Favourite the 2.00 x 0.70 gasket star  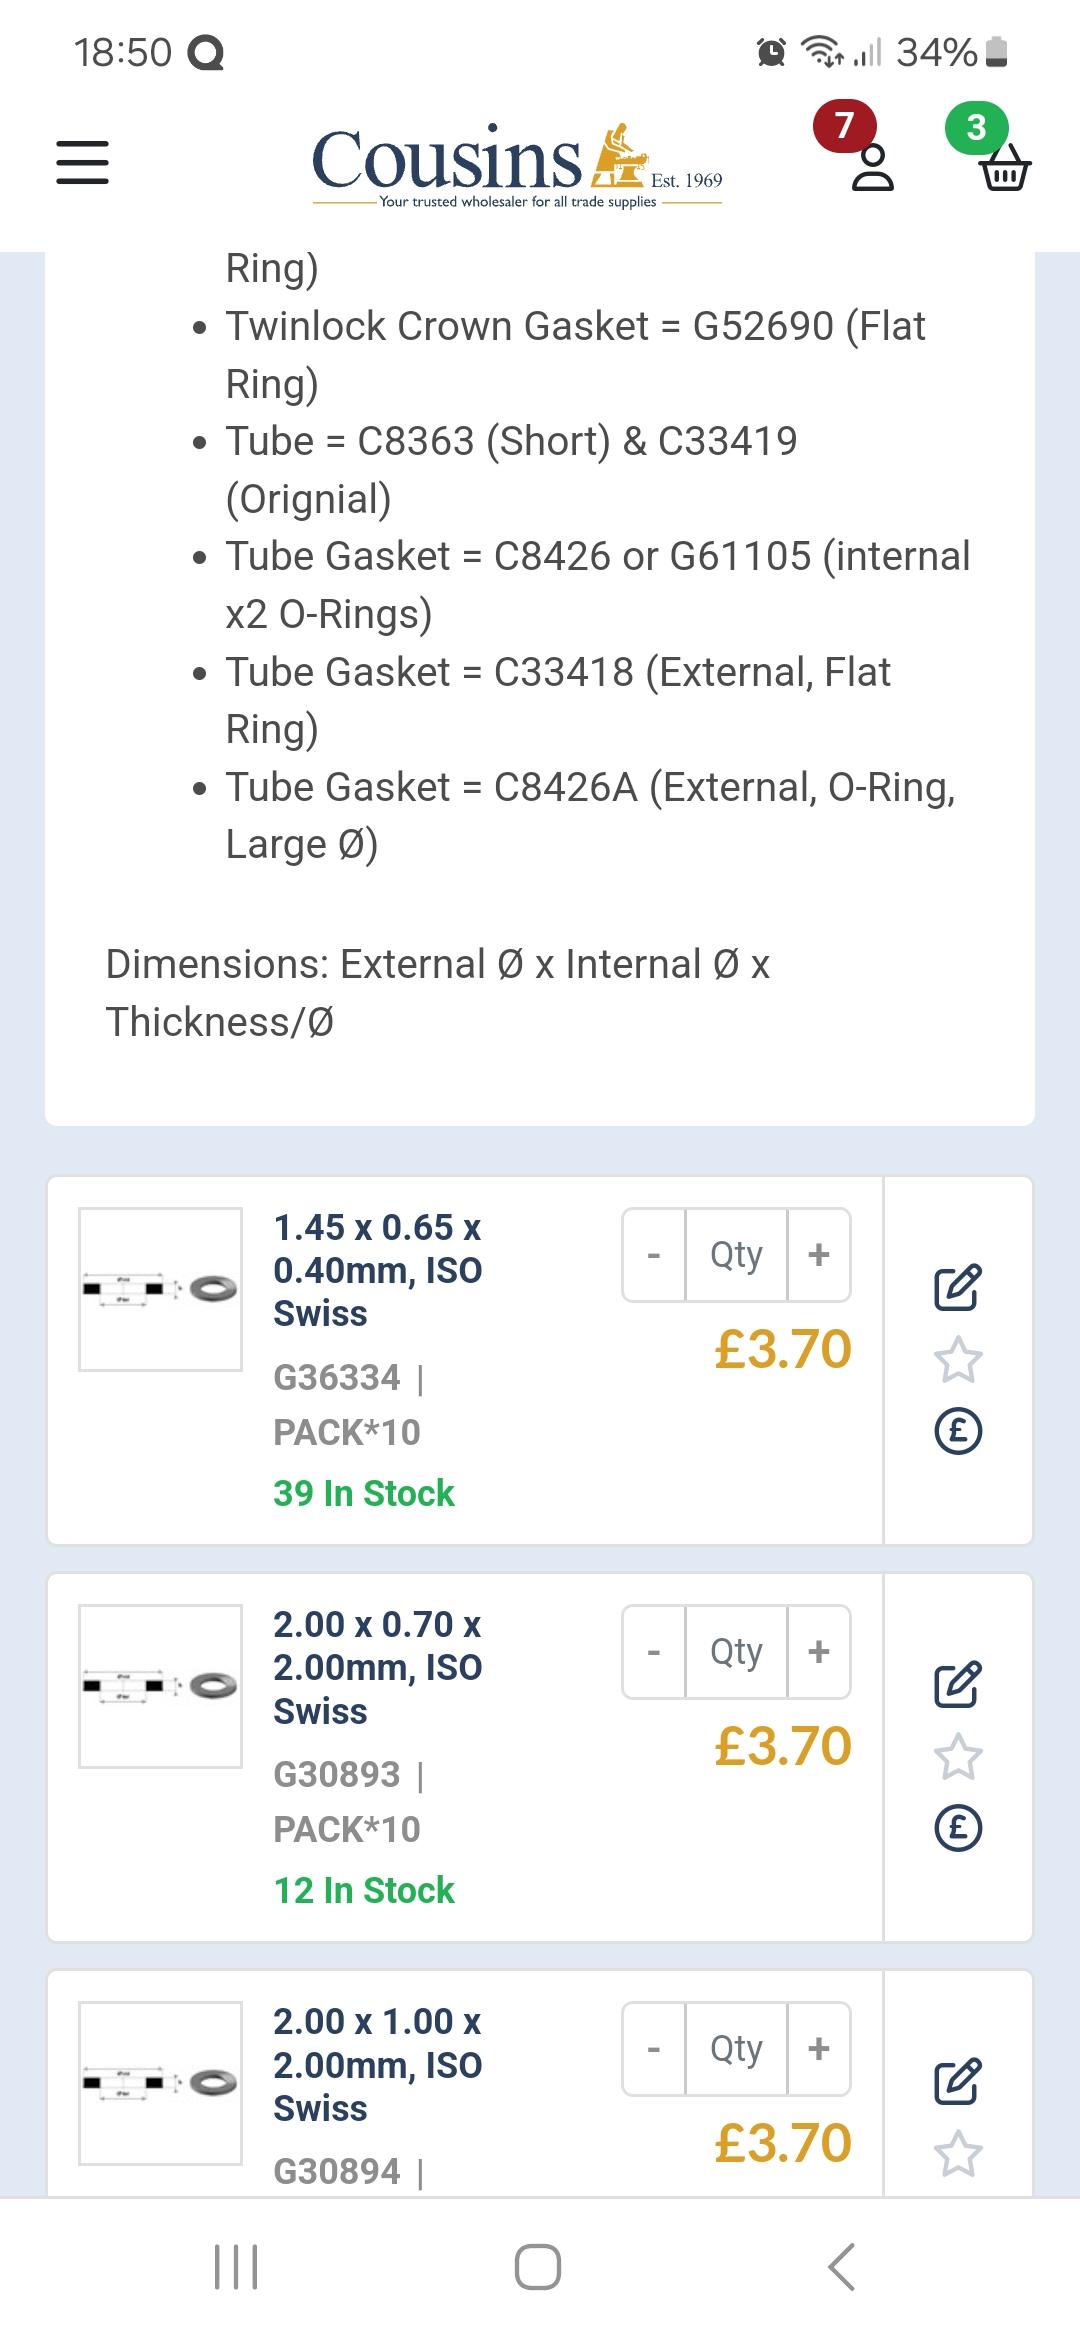958,1756
